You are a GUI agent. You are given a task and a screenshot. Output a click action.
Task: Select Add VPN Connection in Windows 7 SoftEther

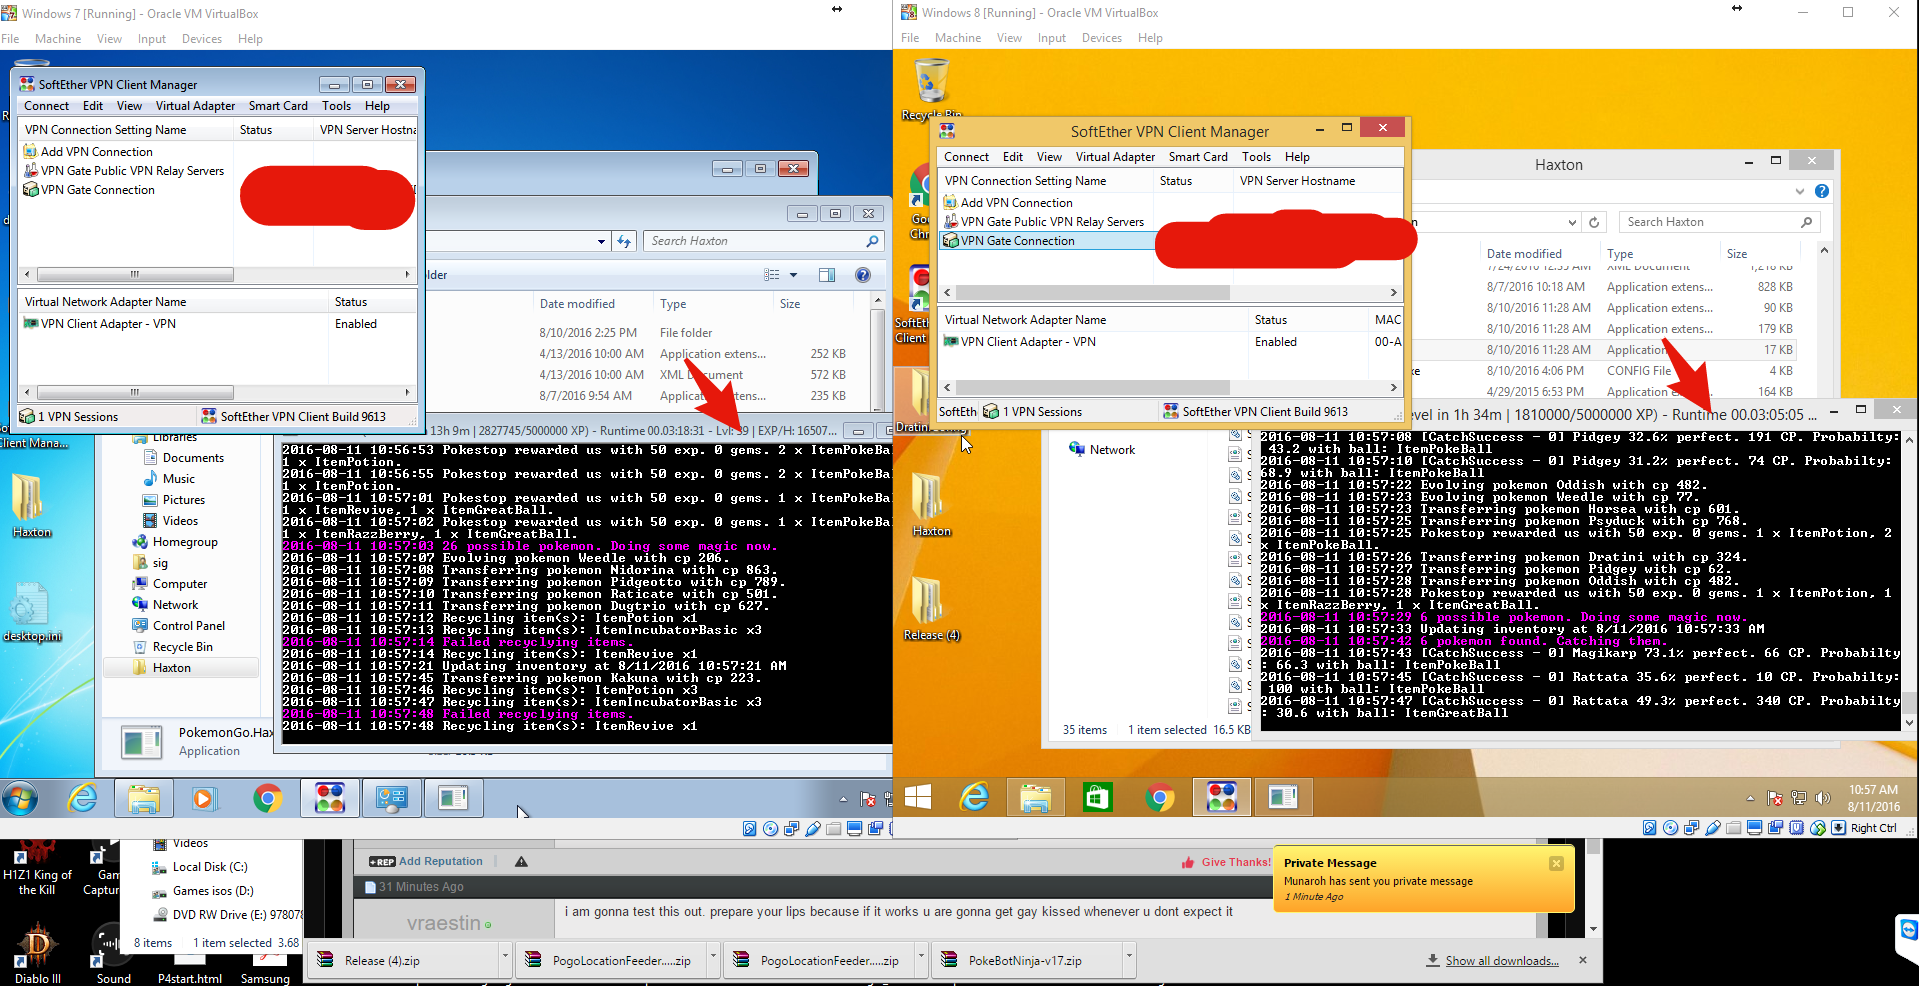tap(96, 152)
